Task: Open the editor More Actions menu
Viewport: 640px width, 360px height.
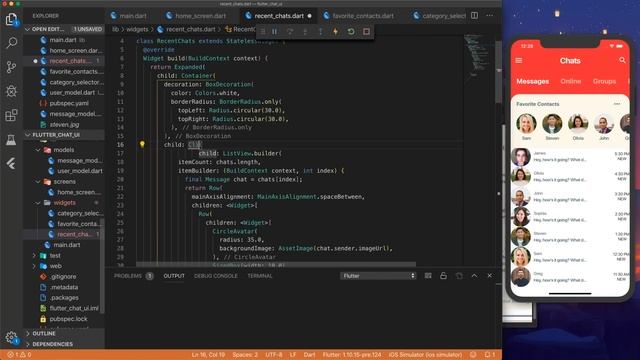Action: pos(490,16)
